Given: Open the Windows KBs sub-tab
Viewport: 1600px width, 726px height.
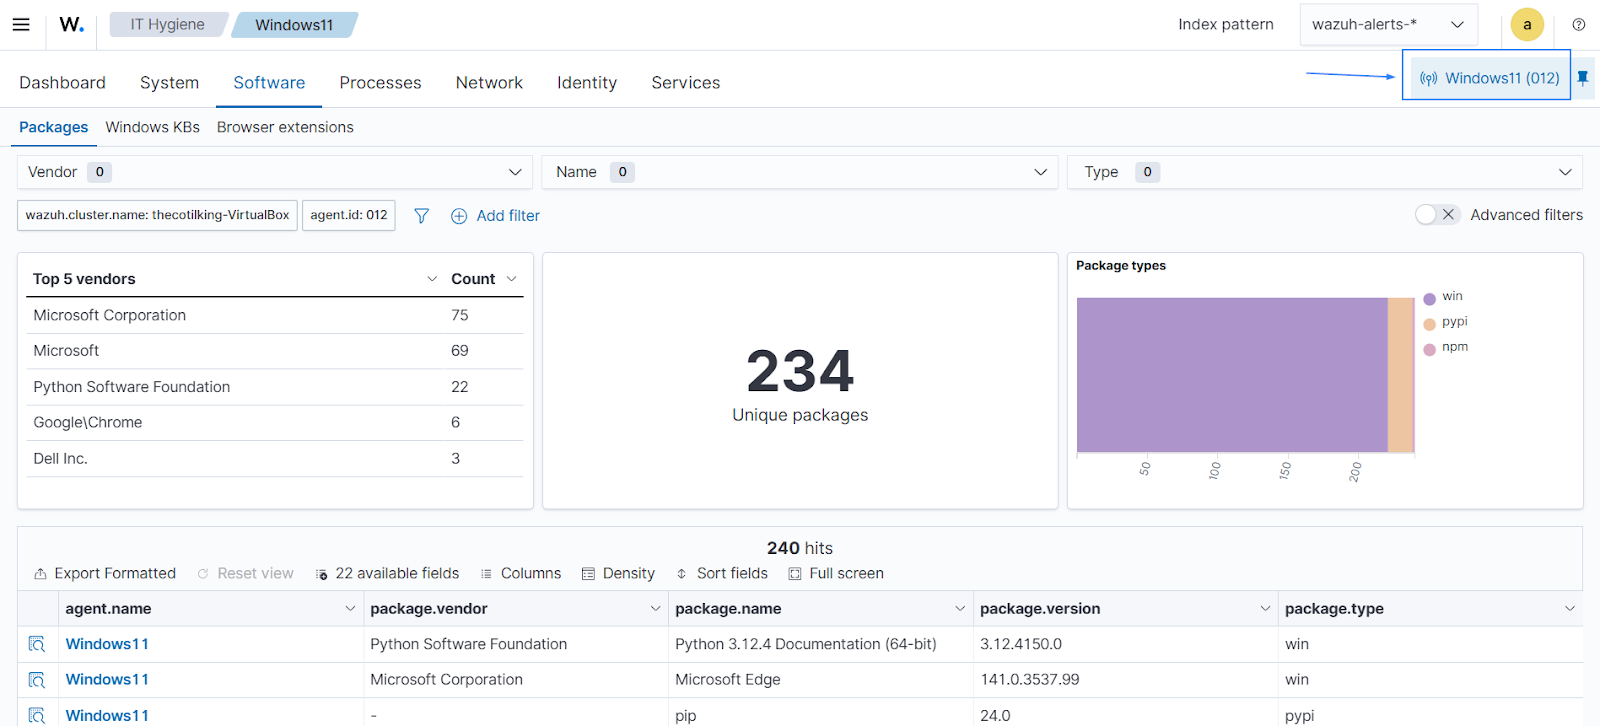Looking at the screenshot, I should coord(152,127).
